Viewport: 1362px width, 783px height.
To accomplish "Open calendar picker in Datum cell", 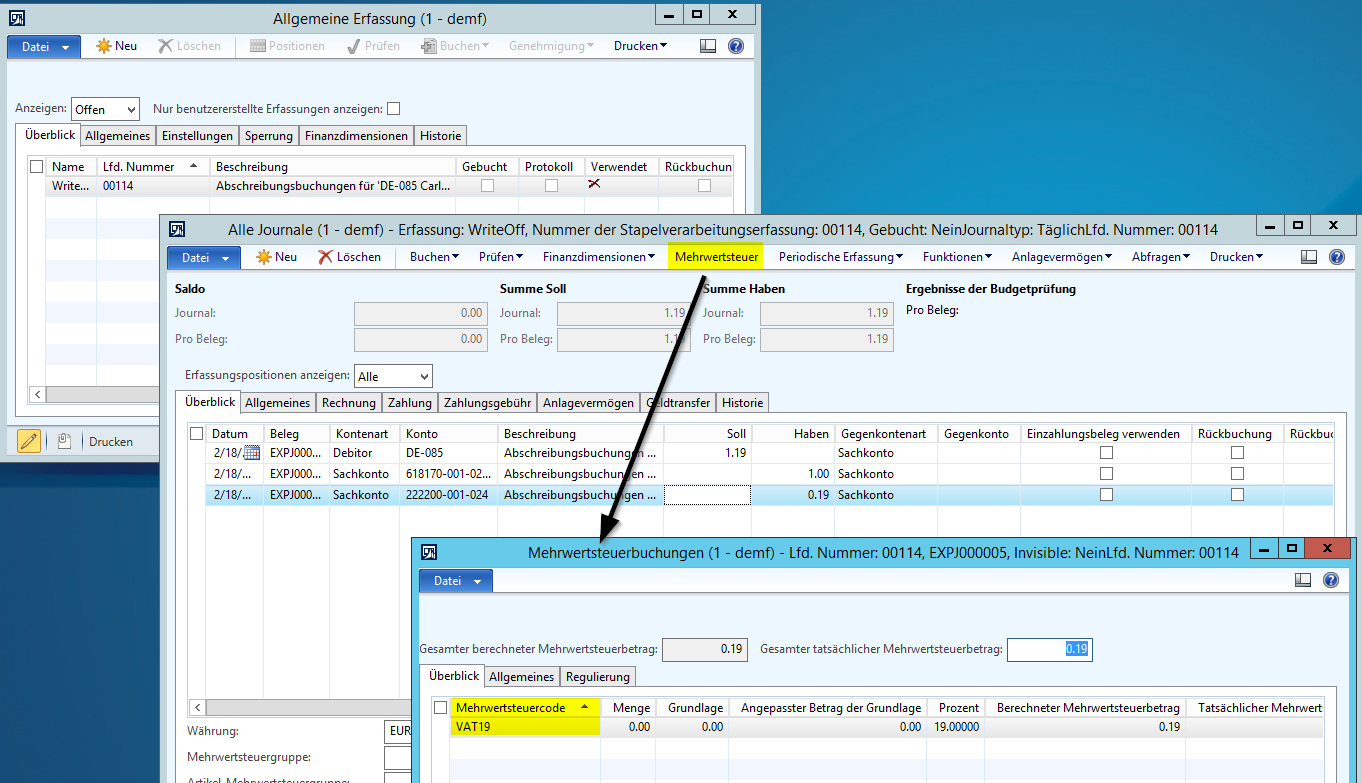I will (x=252, y=453).
